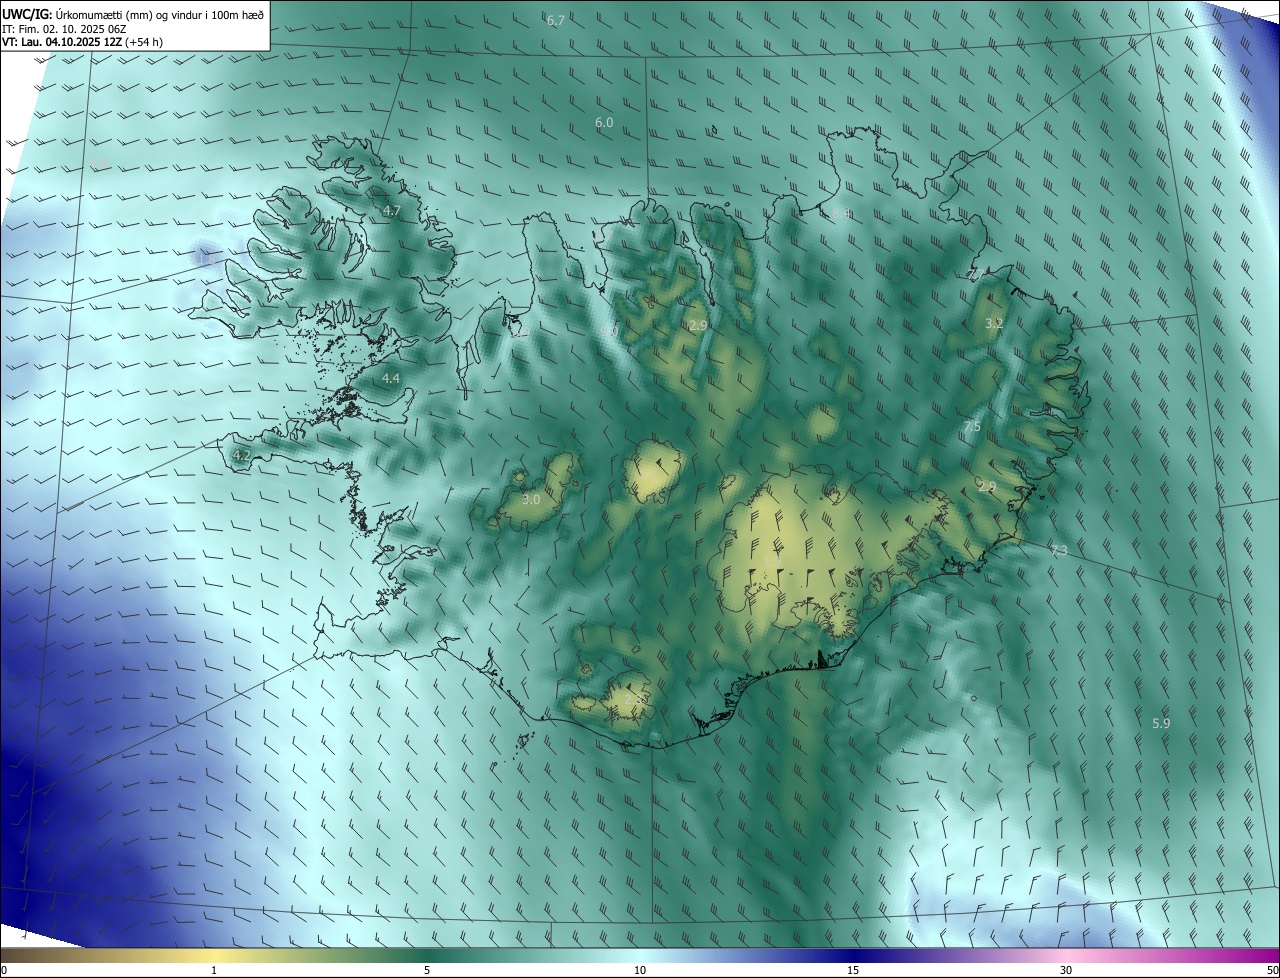Click the 6.7 value label on map
Viewport: 1280px width, 978px height.
556,20
